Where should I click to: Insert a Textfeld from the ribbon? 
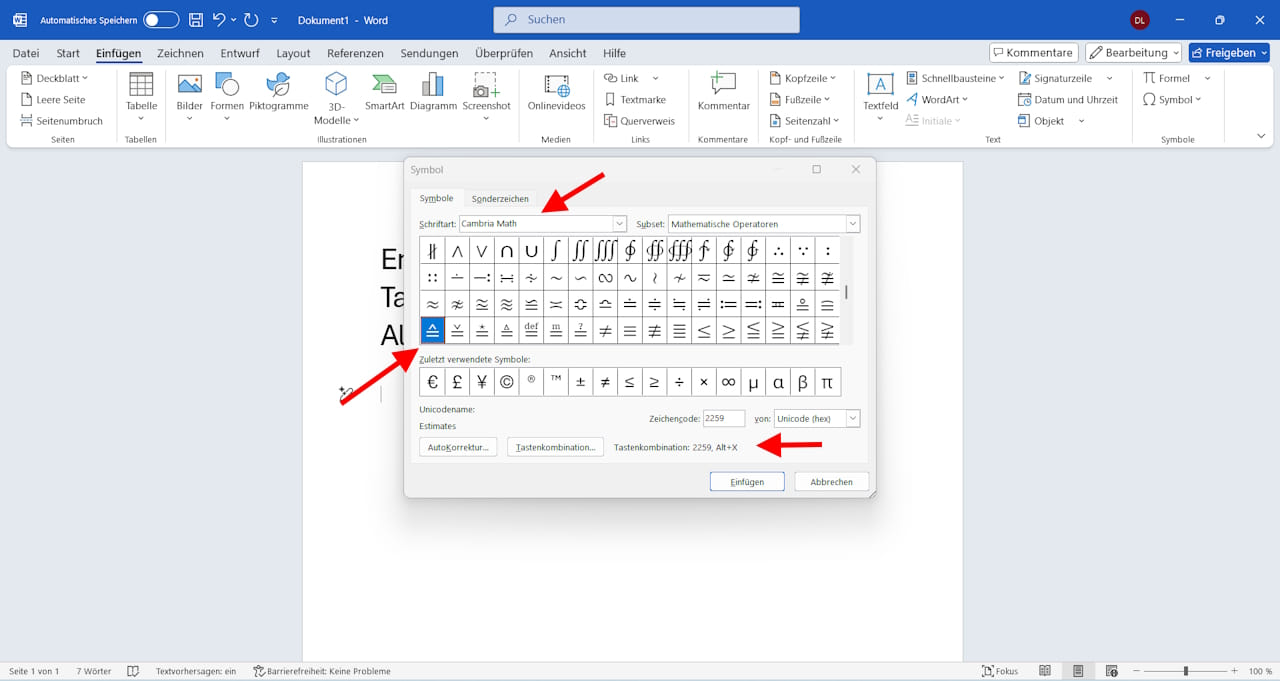pos(880,86)
